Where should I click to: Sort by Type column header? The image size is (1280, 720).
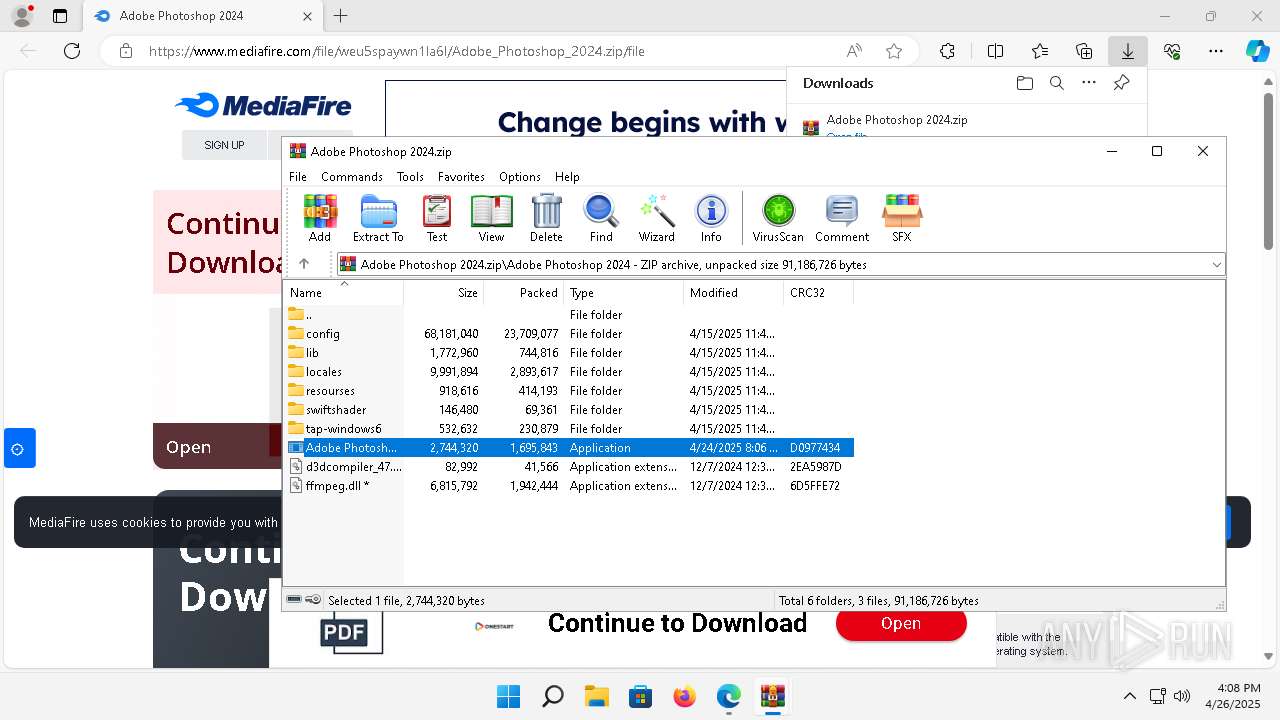click(x=624, y=293)
